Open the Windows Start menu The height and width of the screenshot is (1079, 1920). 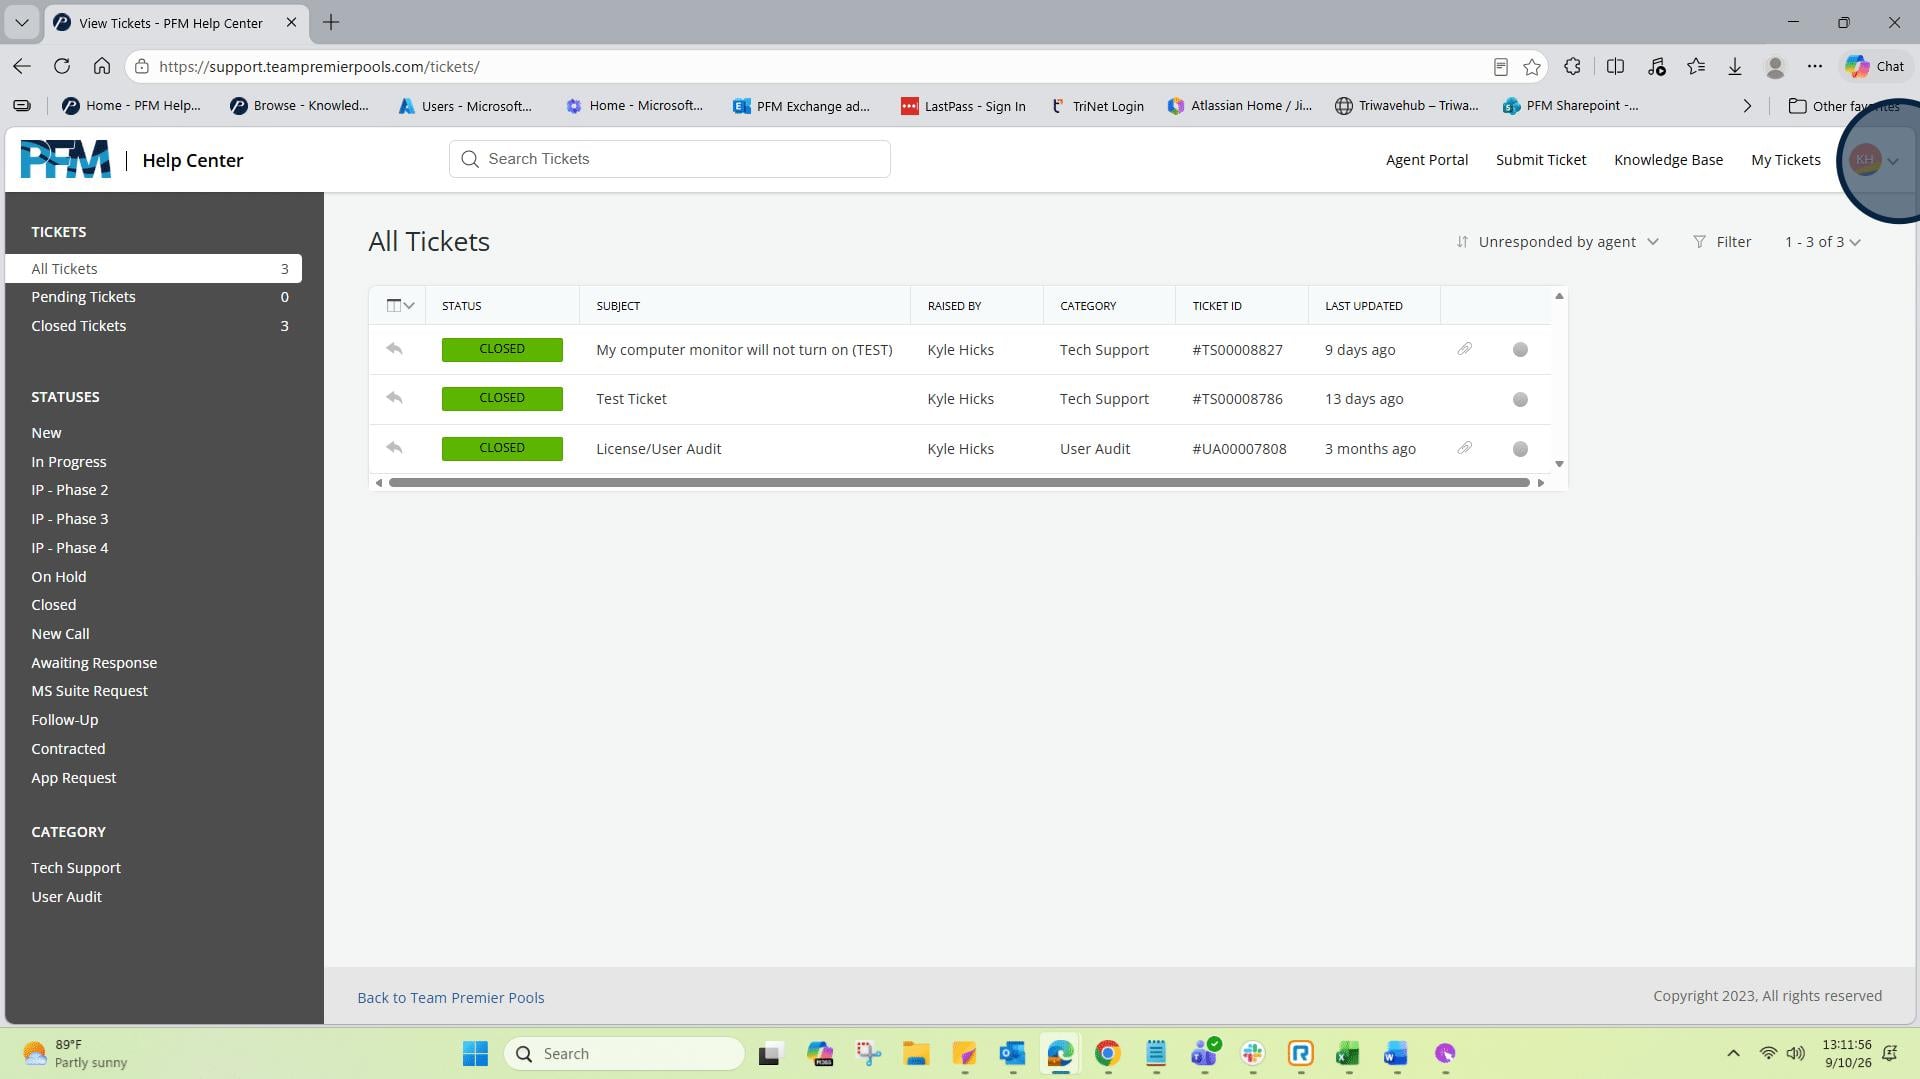(475, 1053)
